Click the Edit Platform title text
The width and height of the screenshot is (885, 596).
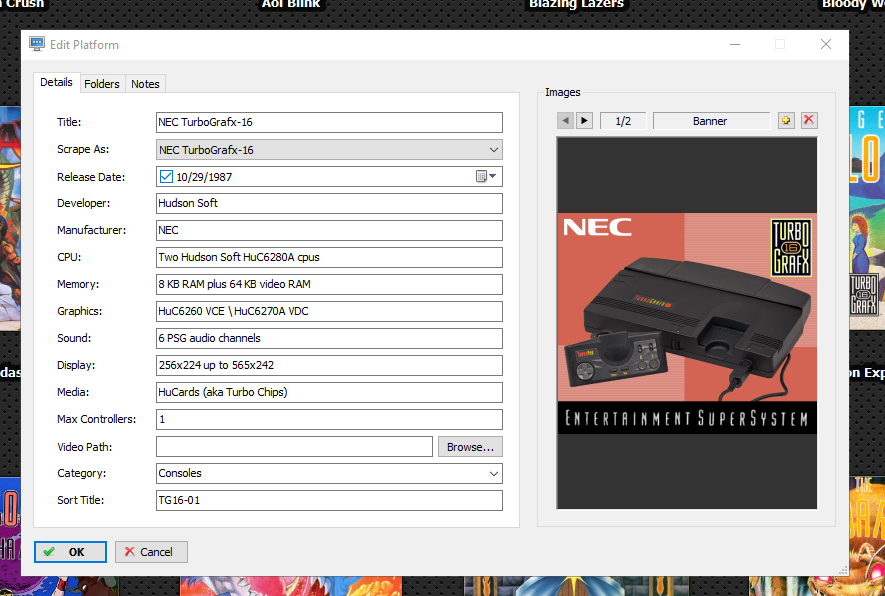(x=84, y=45)
